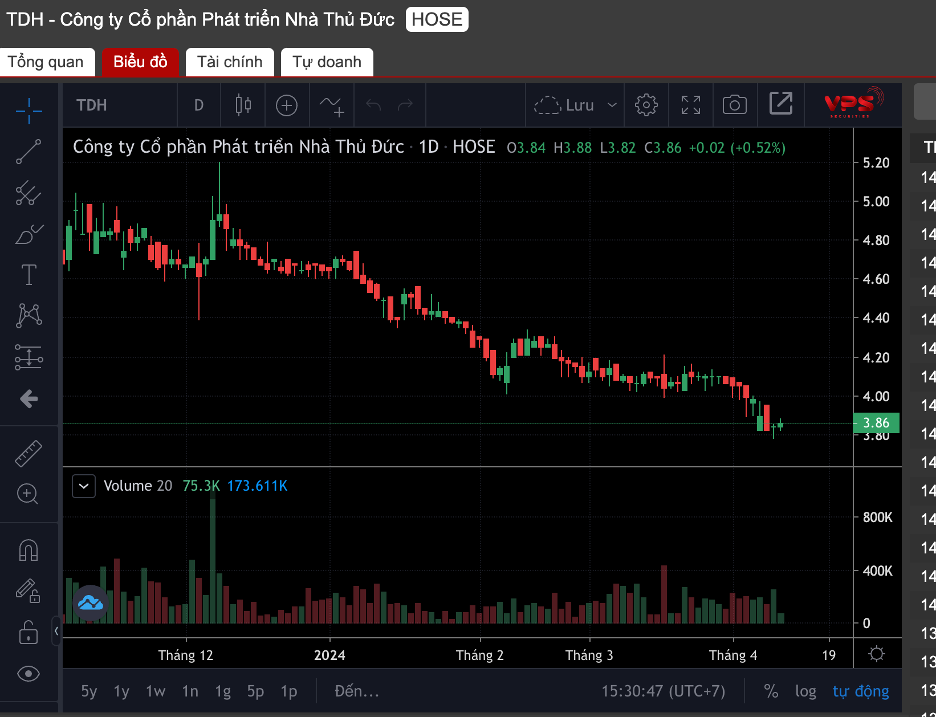The width and height of the screenshot is (936, 718).
Task: Open the indicators menu
Action: coord(331,106)
